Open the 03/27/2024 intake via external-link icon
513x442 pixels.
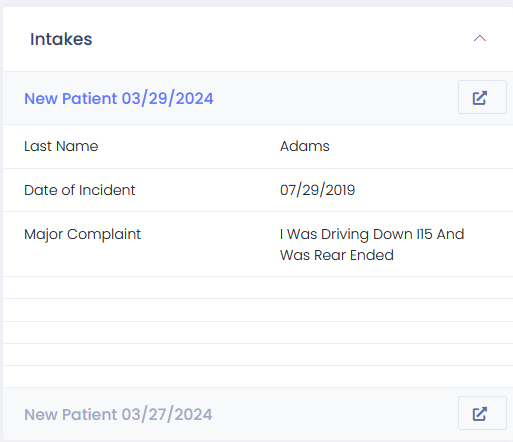pyautogui.click(x=482, y=413)
